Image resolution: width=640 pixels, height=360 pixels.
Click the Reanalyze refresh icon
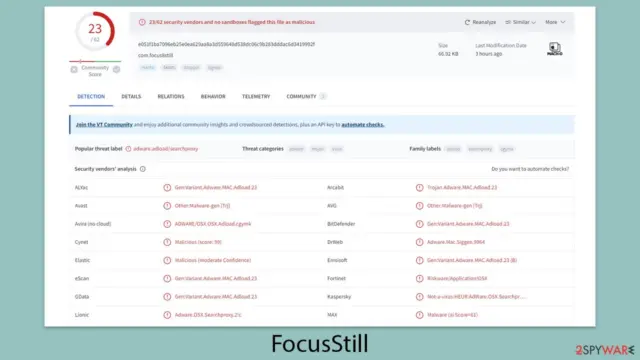tap(467, 22)
